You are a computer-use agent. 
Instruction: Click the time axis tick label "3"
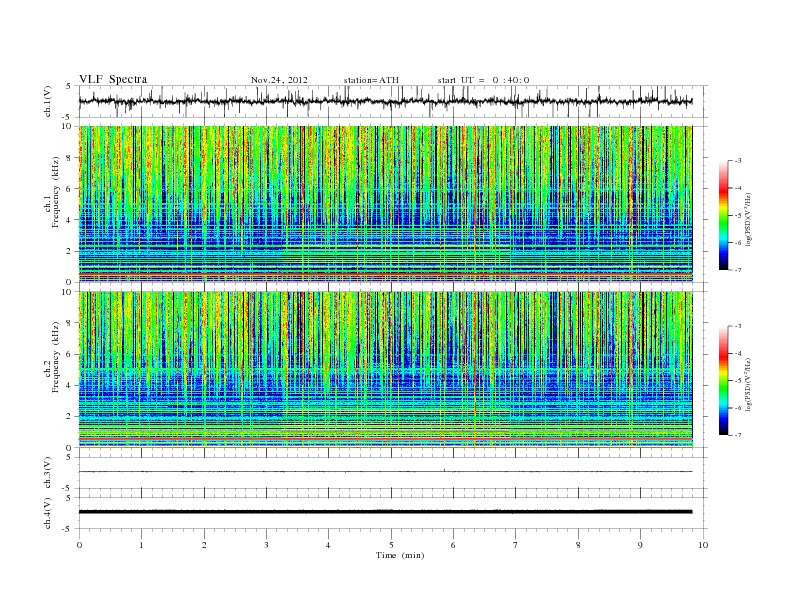click(x=266, y=545)
